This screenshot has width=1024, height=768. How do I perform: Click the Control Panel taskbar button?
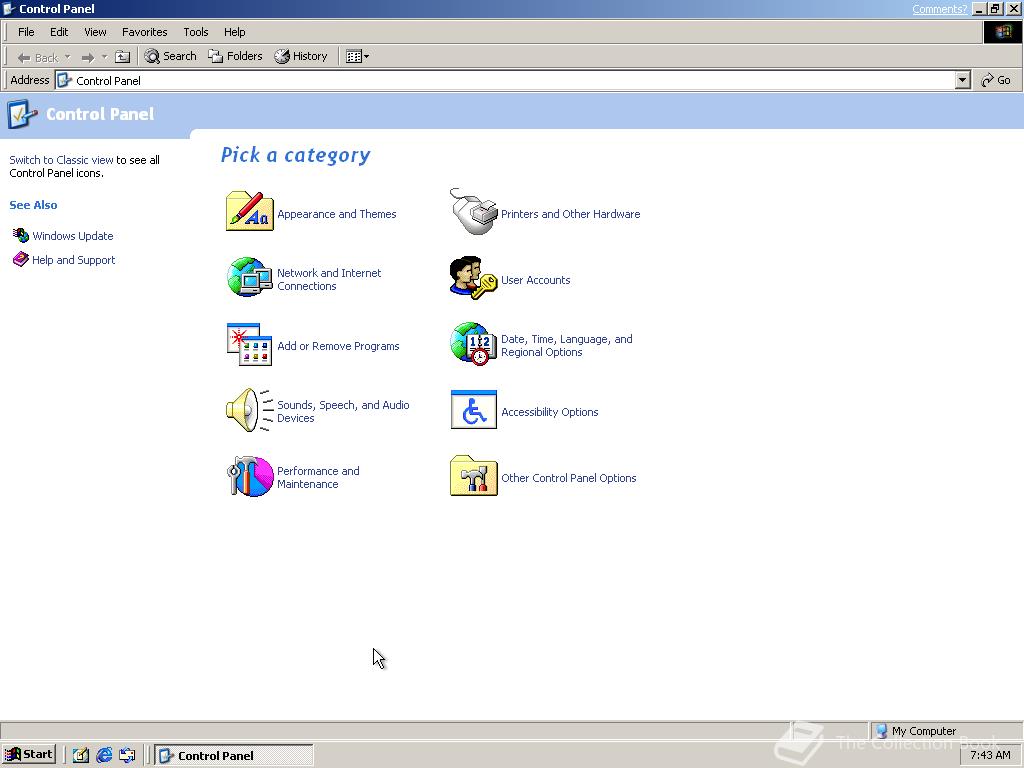point(234,755)
